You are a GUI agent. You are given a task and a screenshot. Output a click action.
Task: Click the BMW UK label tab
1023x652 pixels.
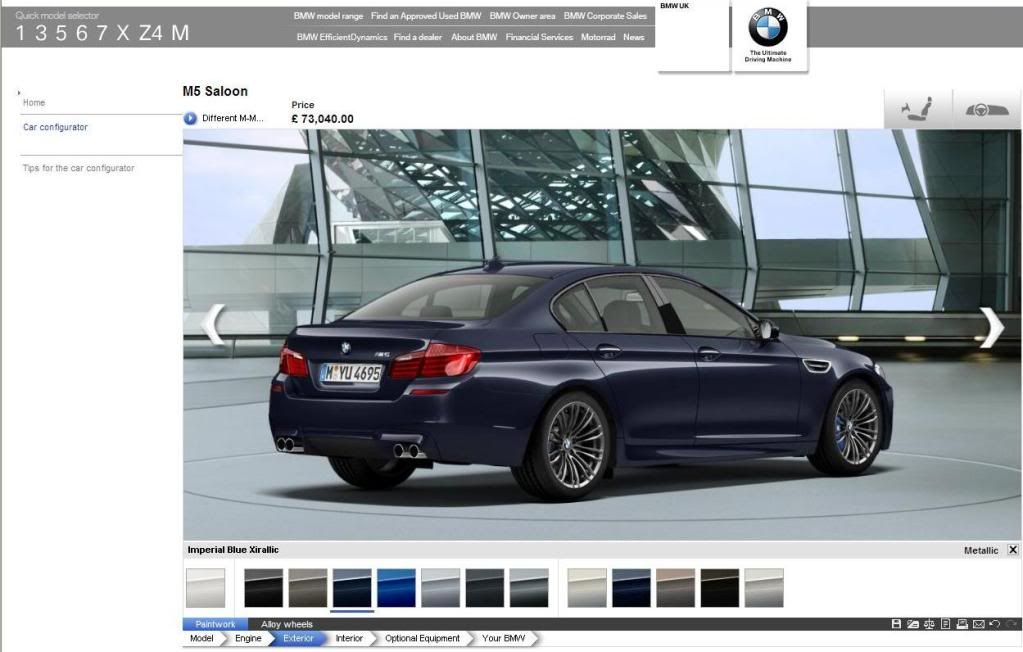[674, 6]
